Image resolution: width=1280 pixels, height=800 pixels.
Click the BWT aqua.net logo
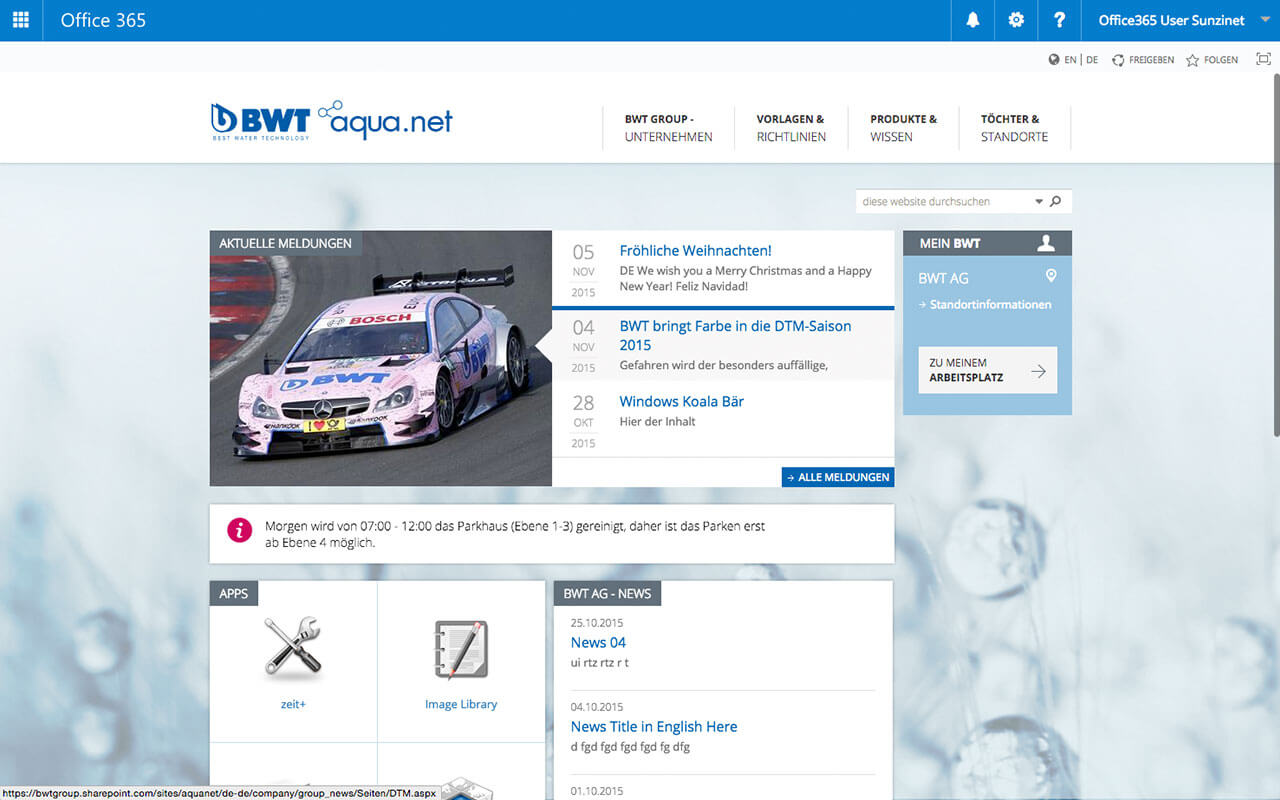click(331, 121)
